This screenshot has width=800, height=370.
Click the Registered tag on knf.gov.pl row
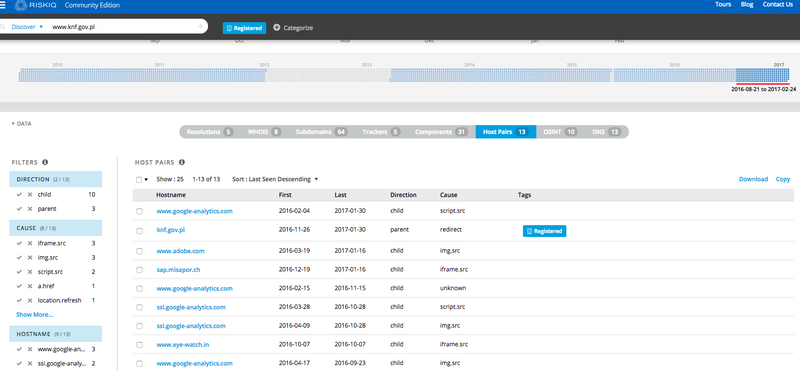544,231
